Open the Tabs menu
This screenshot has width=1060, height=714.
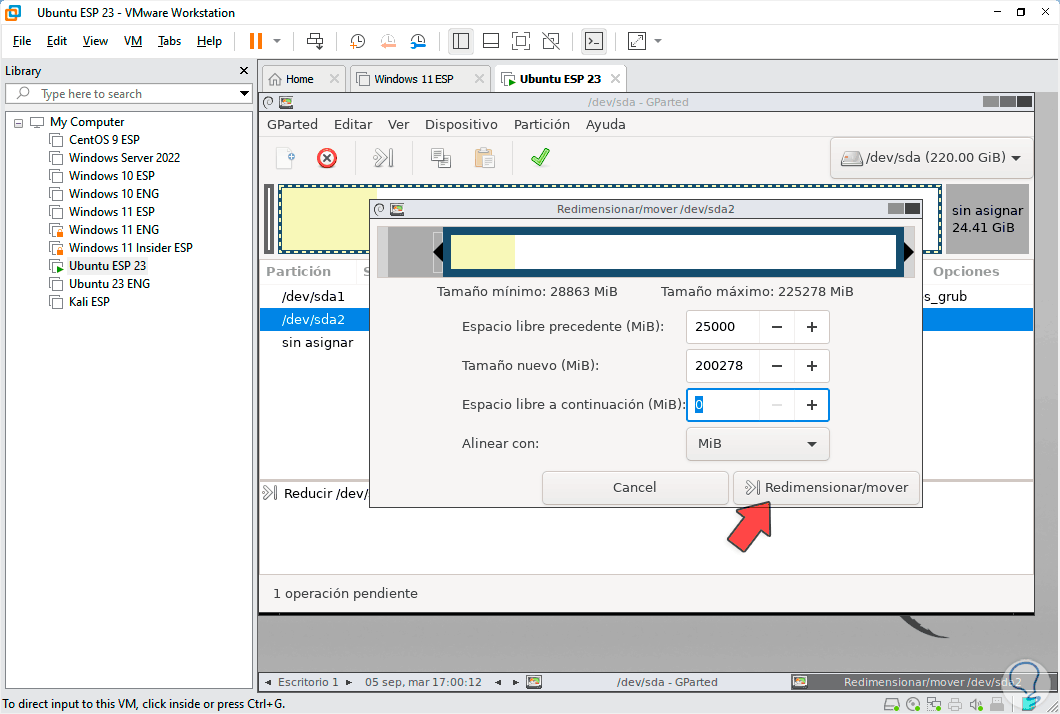pyautogui.click(x=169, y=41)
